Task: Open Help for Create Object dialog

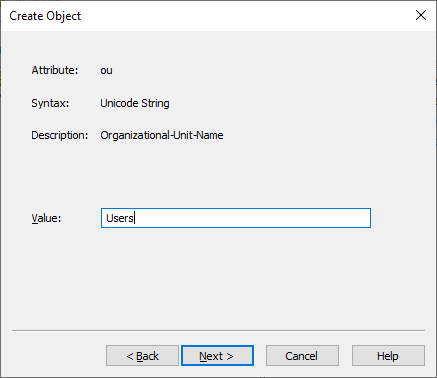Action: point(388,356)
